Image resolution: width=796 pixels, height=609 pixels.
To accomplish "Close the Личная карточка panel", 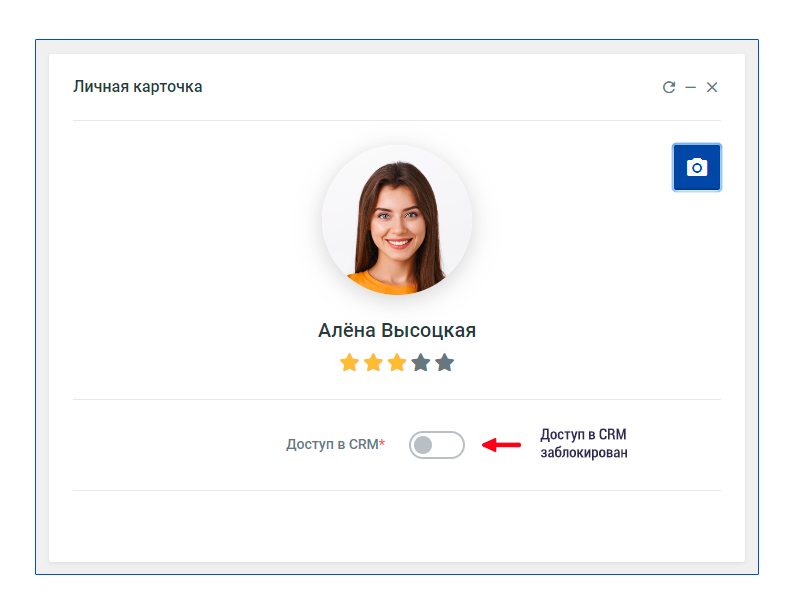I will click(x=712, y=87).
